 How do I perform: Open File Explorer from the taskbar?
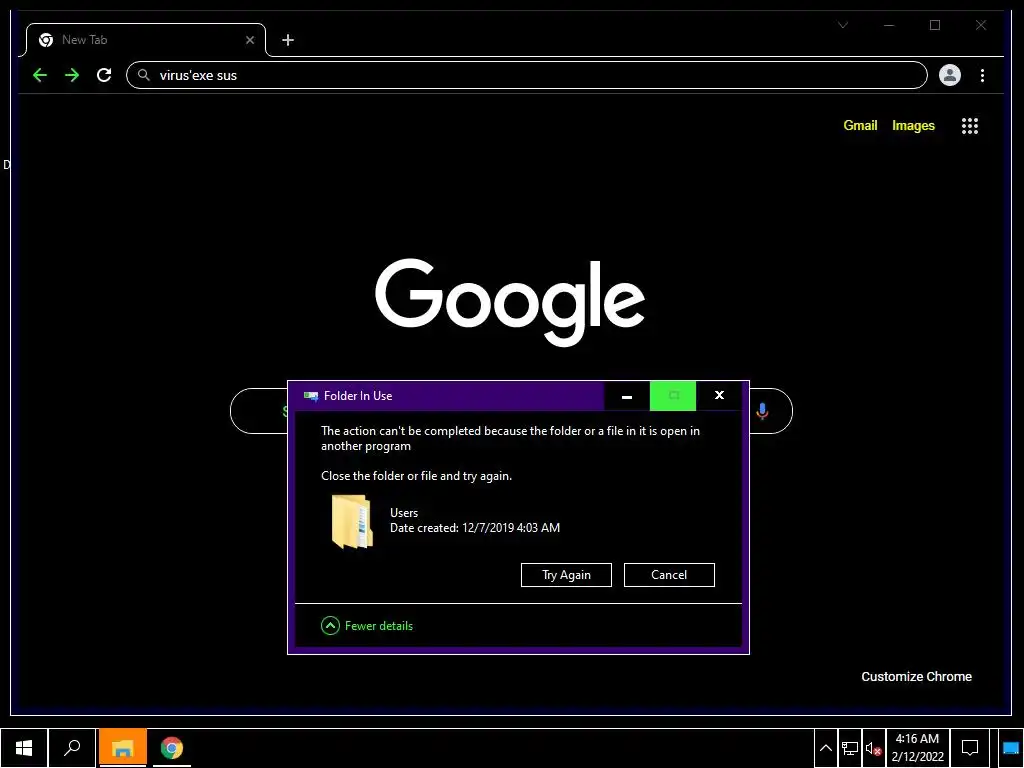pos(122,748)
